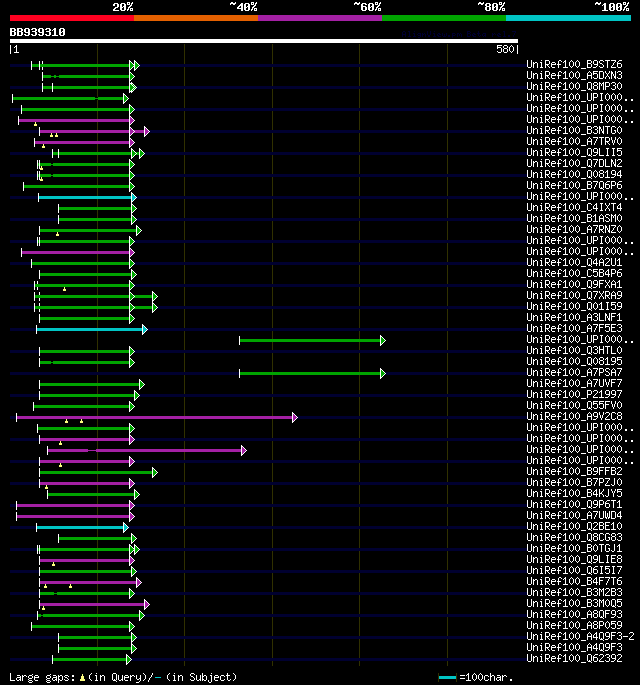640x685 pixels.
Task: Select the UniRef100_B9FFB2 label
Action: coord(574,471)
